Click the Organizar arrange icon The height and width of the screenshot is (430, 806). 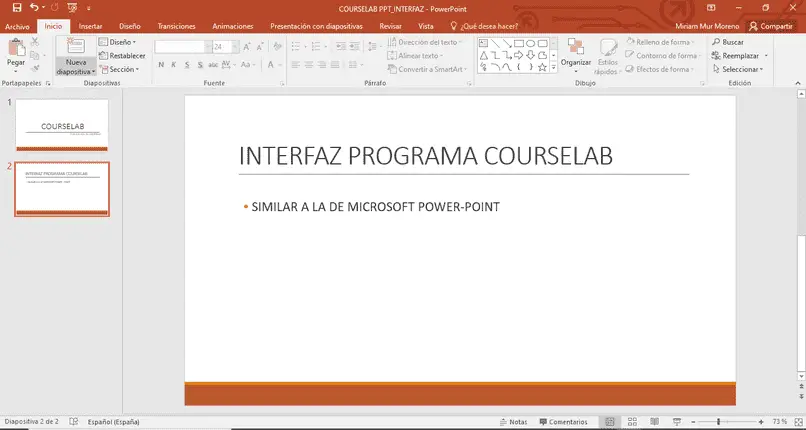575,47
